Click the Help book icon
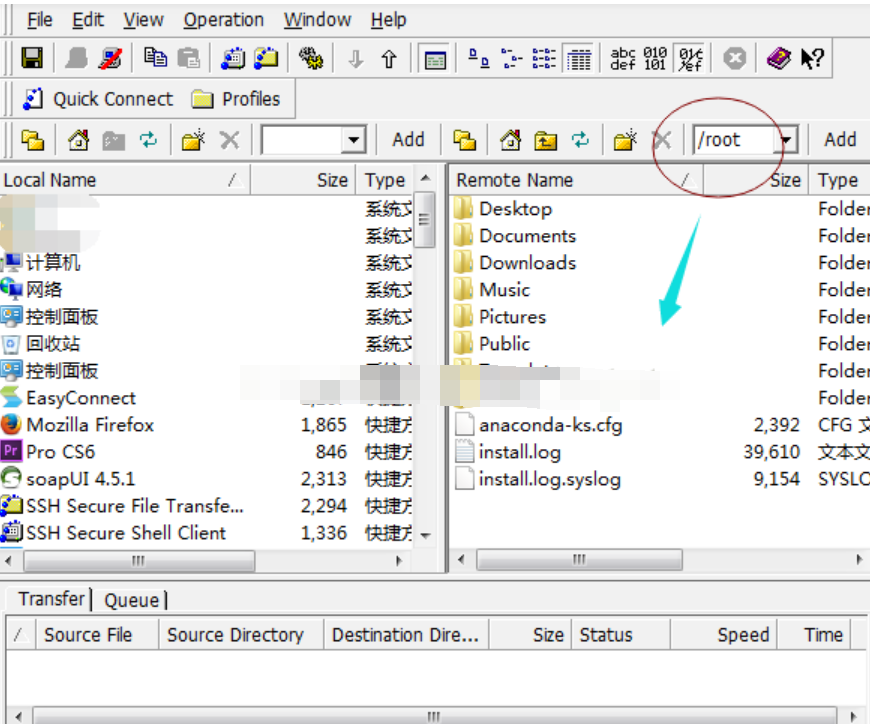This screenshot has width=870, height=724. click(x=778, y=59)
